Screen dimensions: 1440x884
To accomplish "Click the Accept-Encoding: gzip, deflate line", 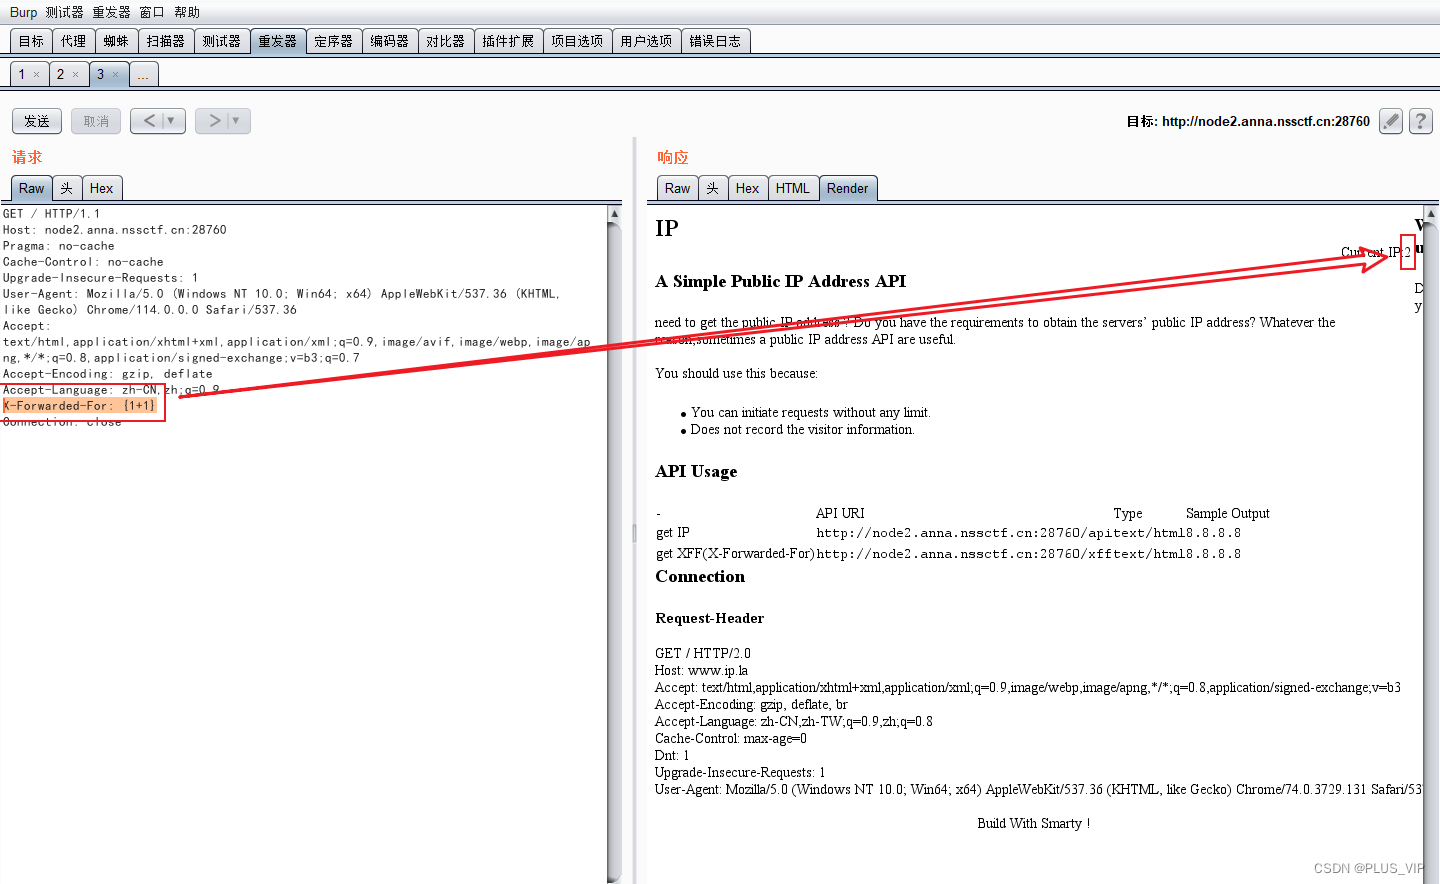I will [x=107, y=374].
